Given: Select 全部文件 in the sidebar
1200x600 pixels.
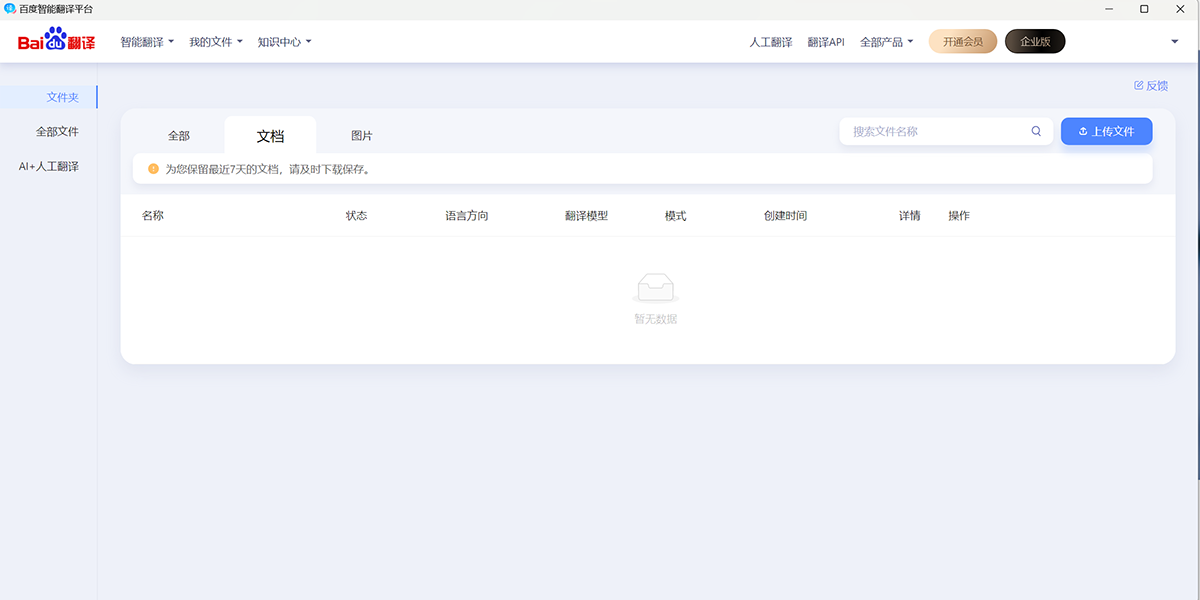Looking at the screenshot, I should pyautogui.click(x=57, y=131).
